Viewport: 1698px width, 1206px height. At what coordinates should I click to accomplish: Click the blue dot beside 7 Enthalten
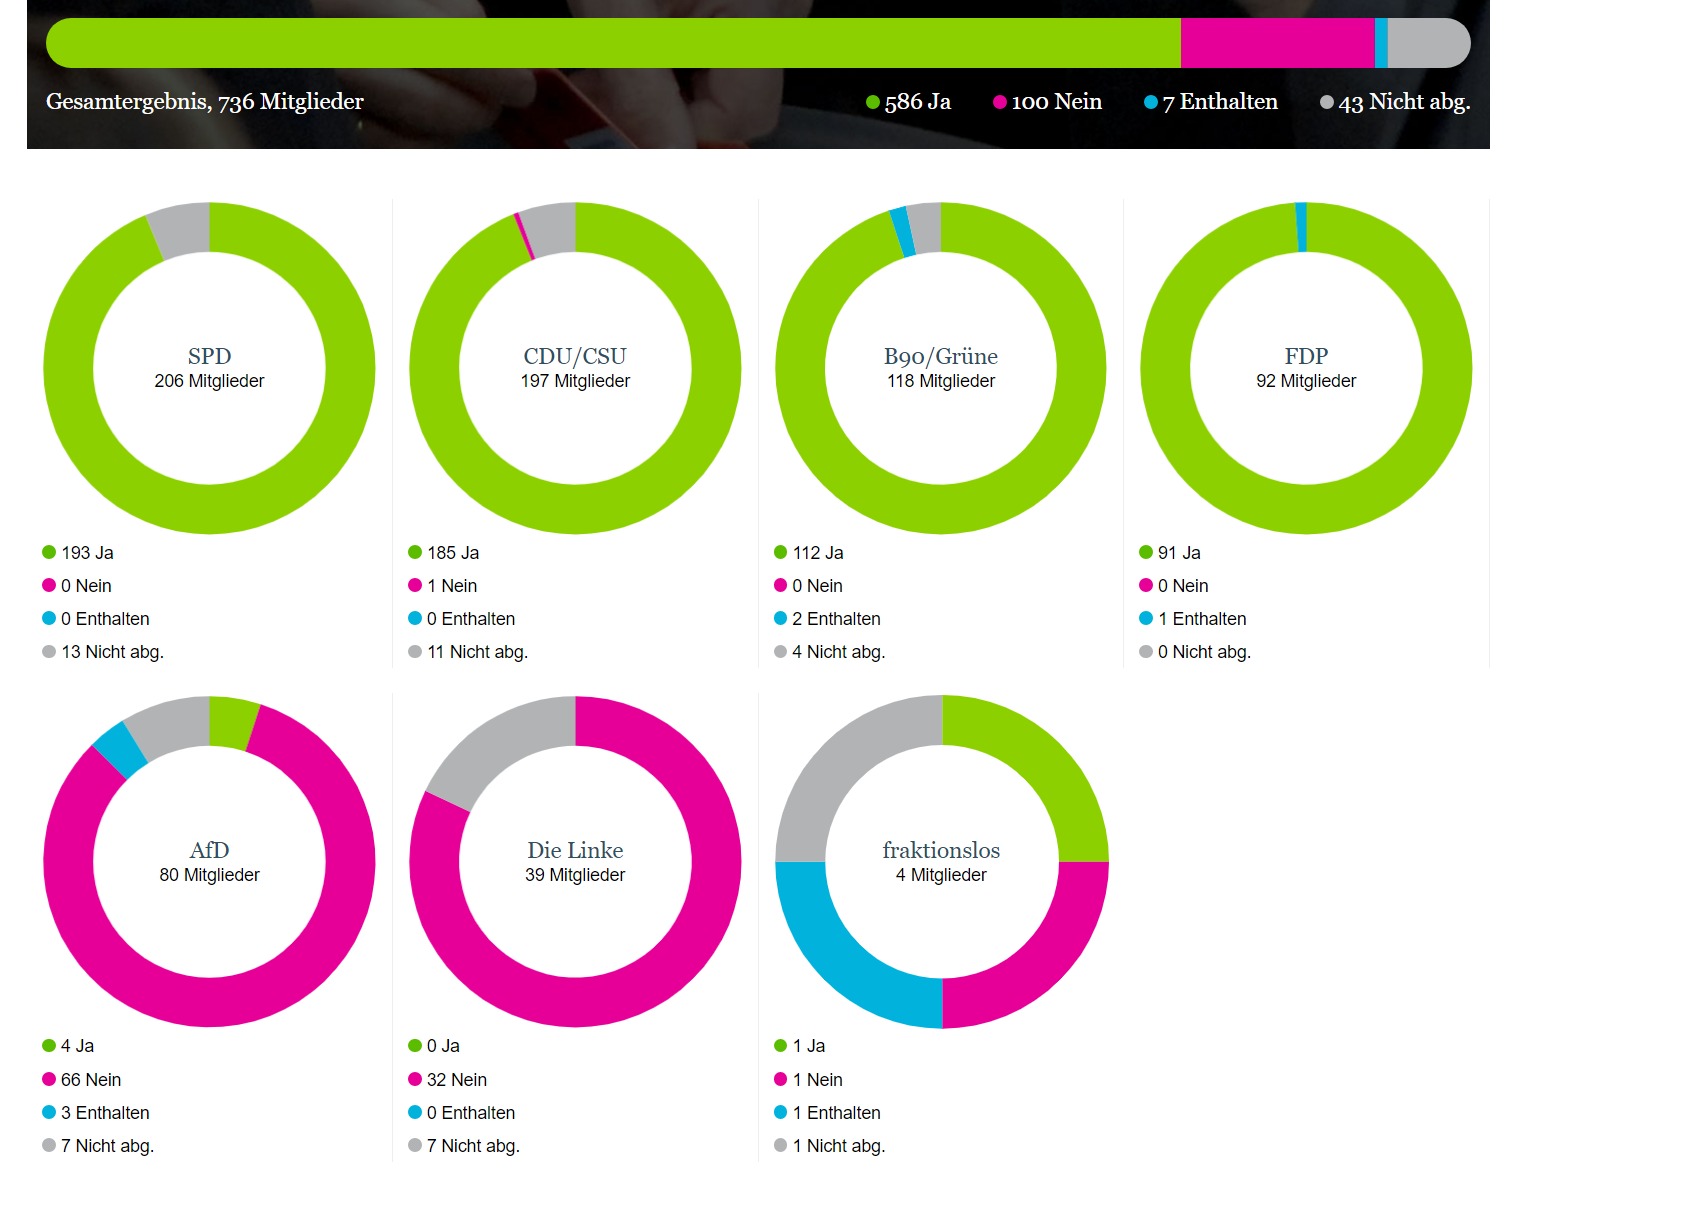coord(1151,102)
